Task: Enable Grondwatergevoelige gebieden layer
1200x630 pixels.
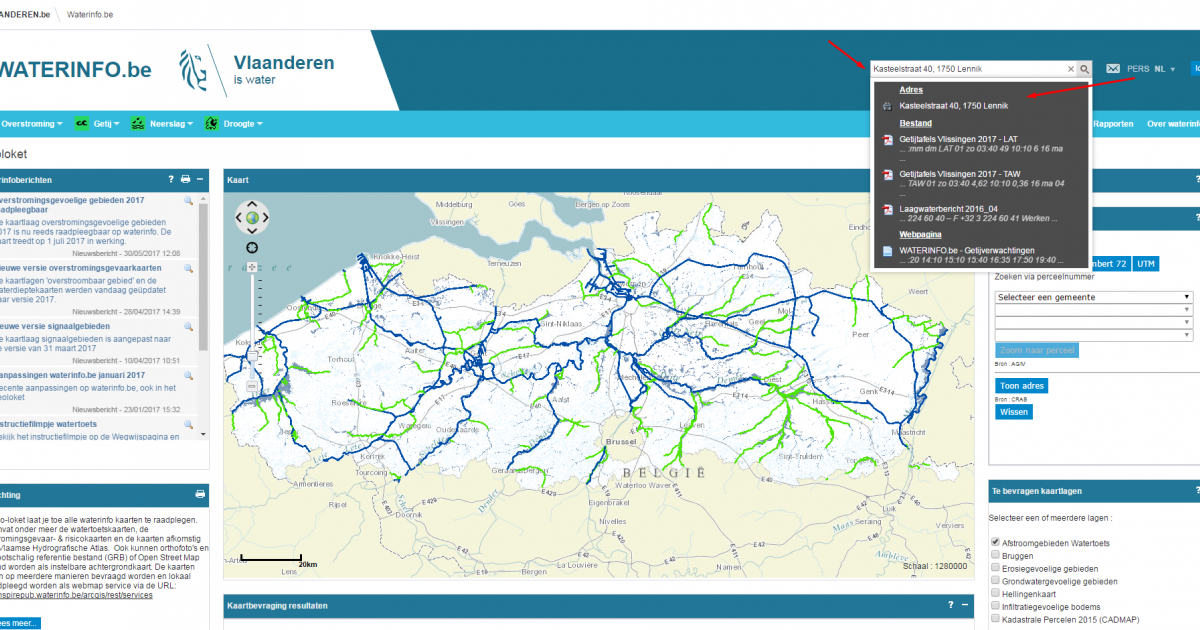Action: tap(995, 581)
